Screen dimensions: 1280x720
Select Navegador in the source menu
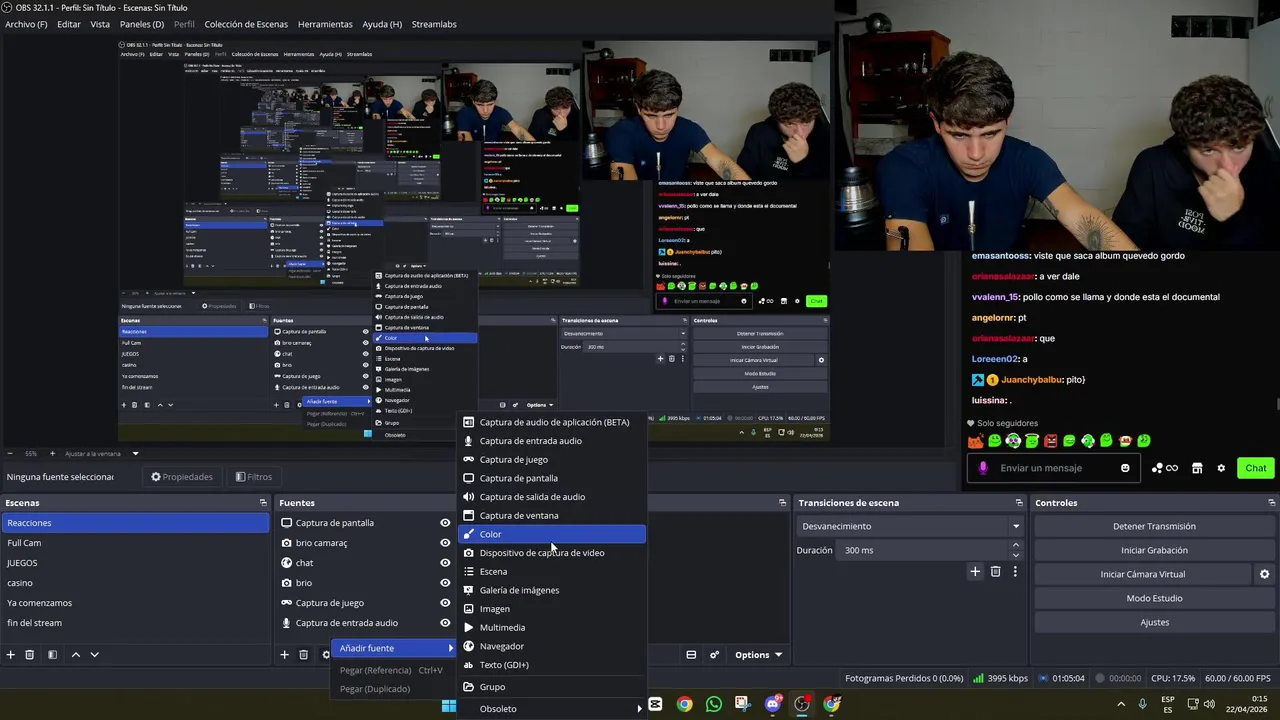pos(552,646)
